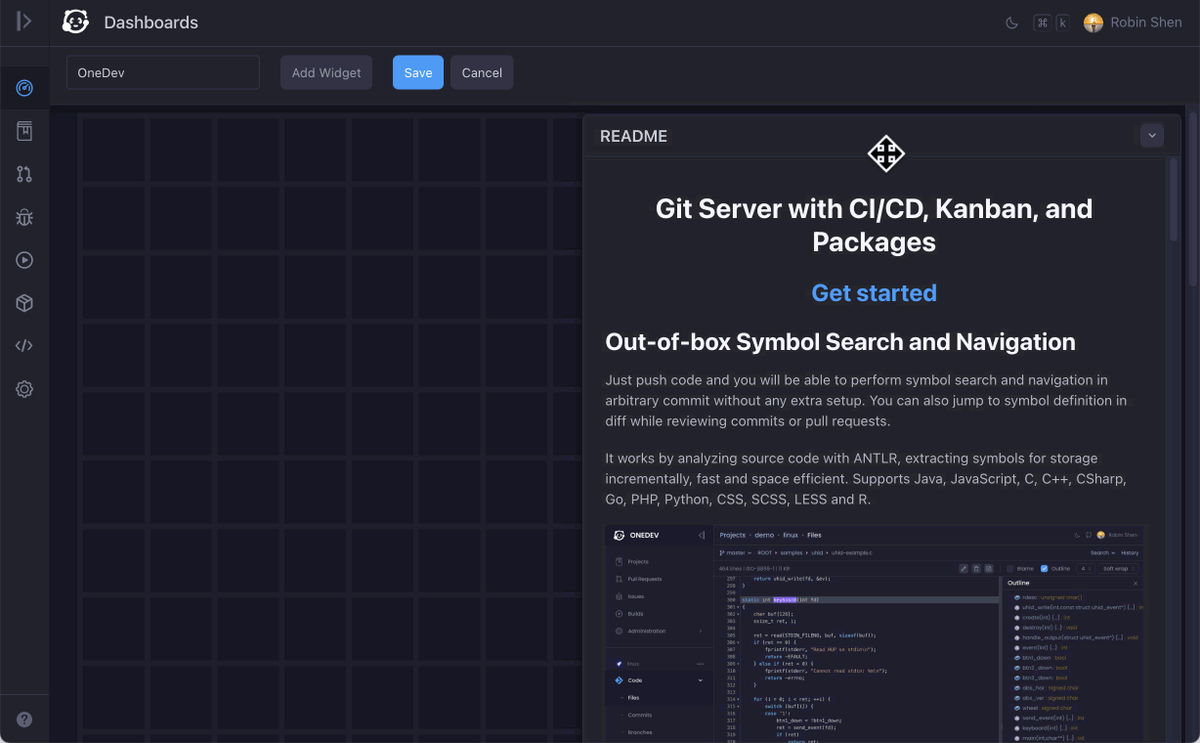Open the README widget options dropdown

pos(1152,136)
